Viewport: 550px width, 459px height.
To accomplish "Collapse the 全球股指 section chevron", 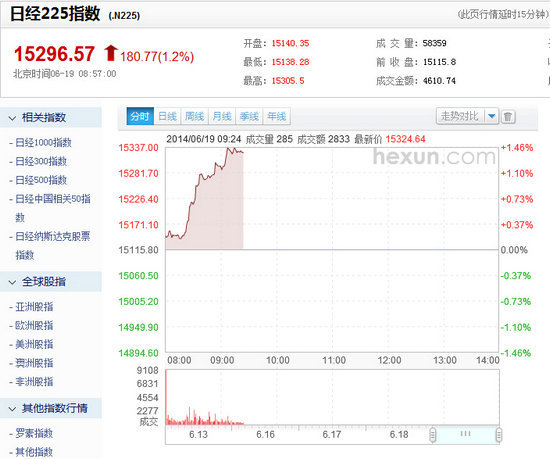I will click(x=12, y=282).
